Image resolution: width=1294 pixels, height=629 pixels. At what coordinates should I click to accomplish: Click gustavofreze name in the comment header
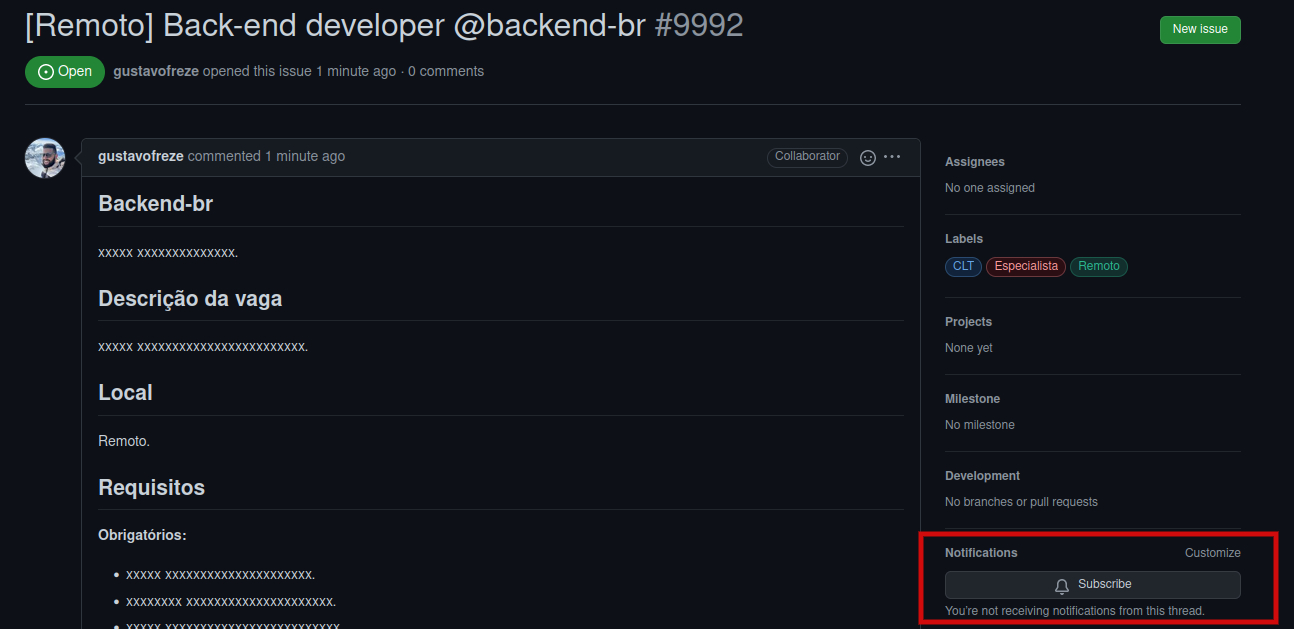pos(141,157)
